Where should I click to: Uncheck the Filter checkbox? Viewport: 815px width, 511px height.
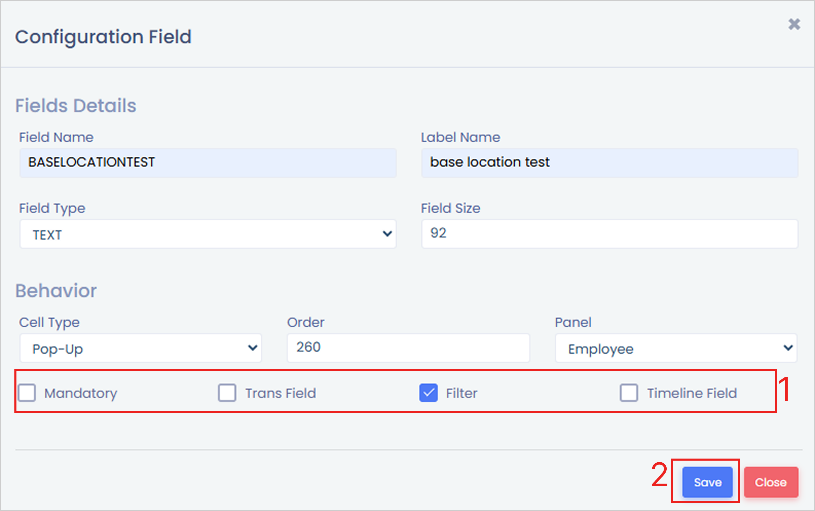pyautogui.click(x=428, y=393)
